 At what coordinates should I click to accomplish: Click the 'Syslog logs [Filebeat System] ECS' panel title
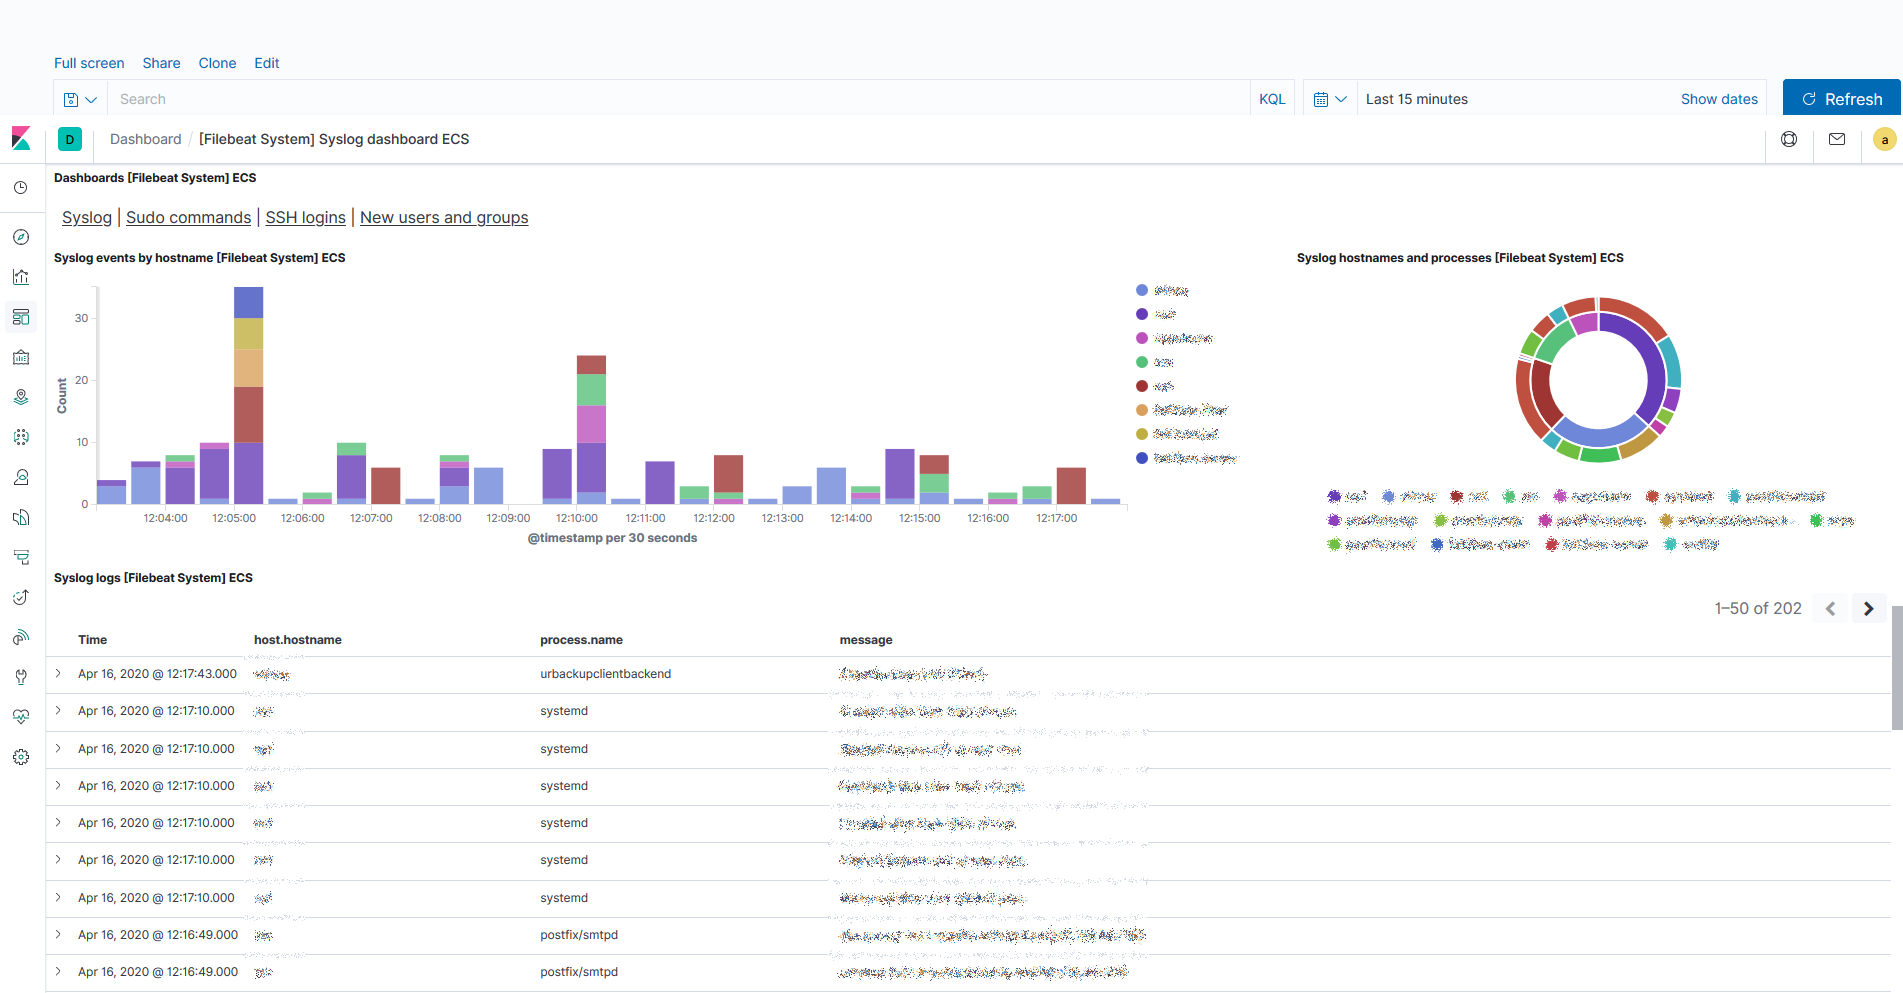coord(153,578)
